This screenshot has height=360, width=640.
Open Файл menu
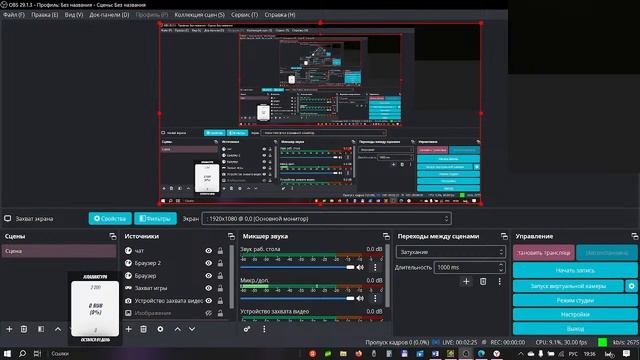click(x=14, y=15)
